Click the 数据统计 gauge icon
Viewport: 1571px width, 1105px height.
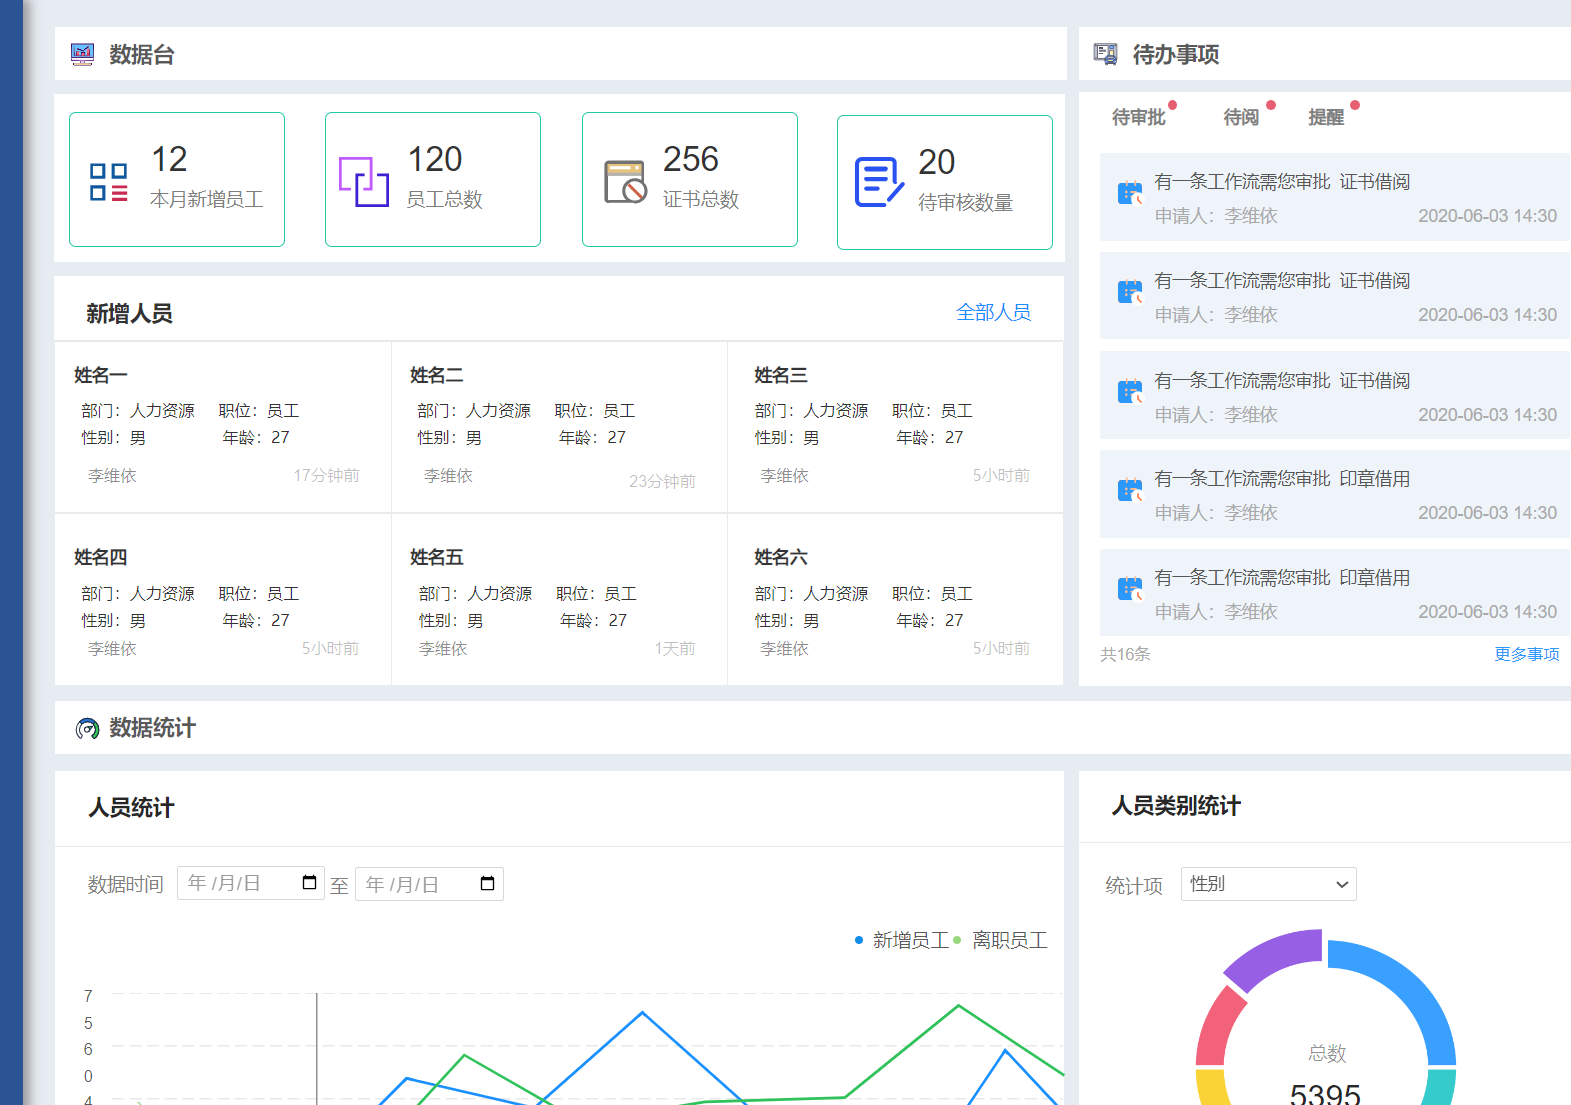(x=88, y=728)
